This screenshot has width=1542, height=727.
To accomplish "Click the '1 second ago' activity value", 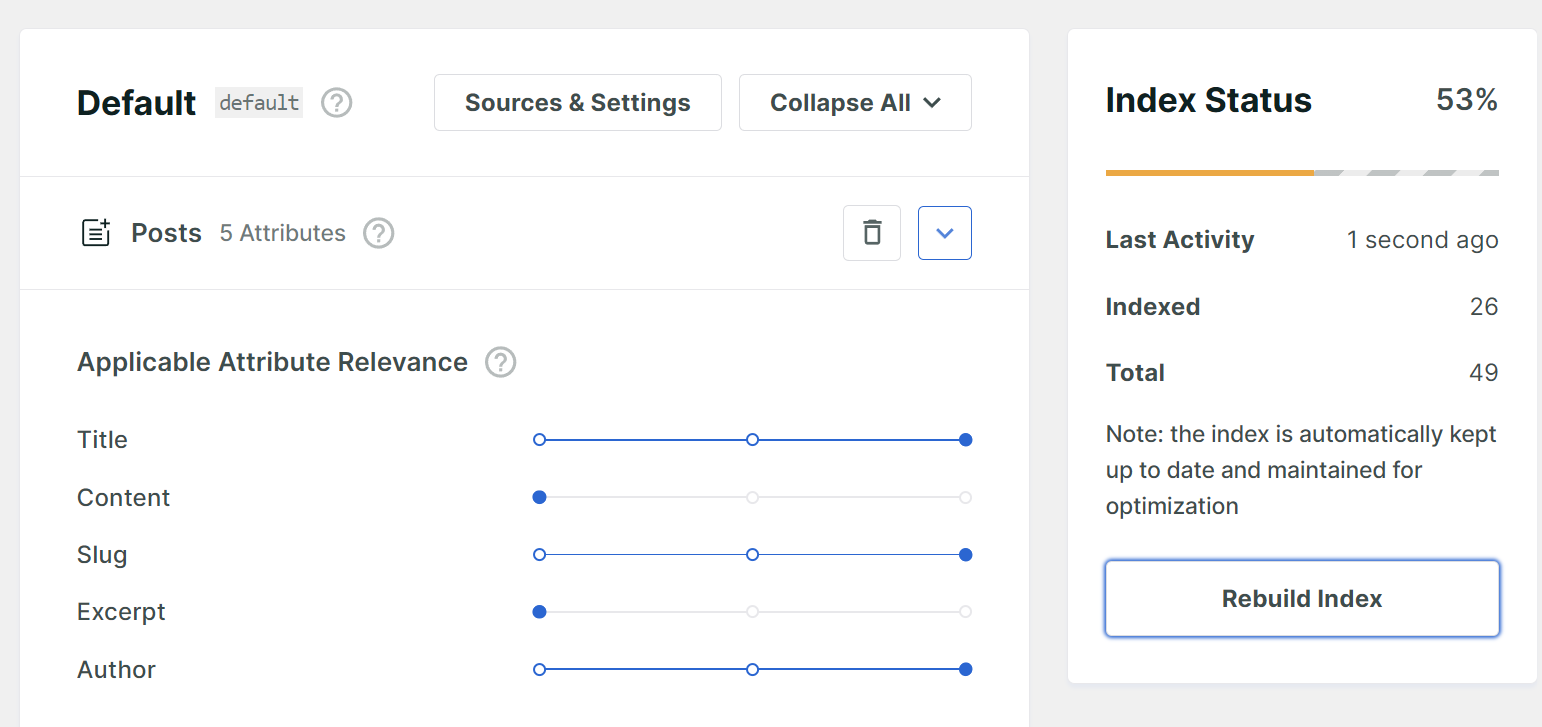I will click(1423, 240).
